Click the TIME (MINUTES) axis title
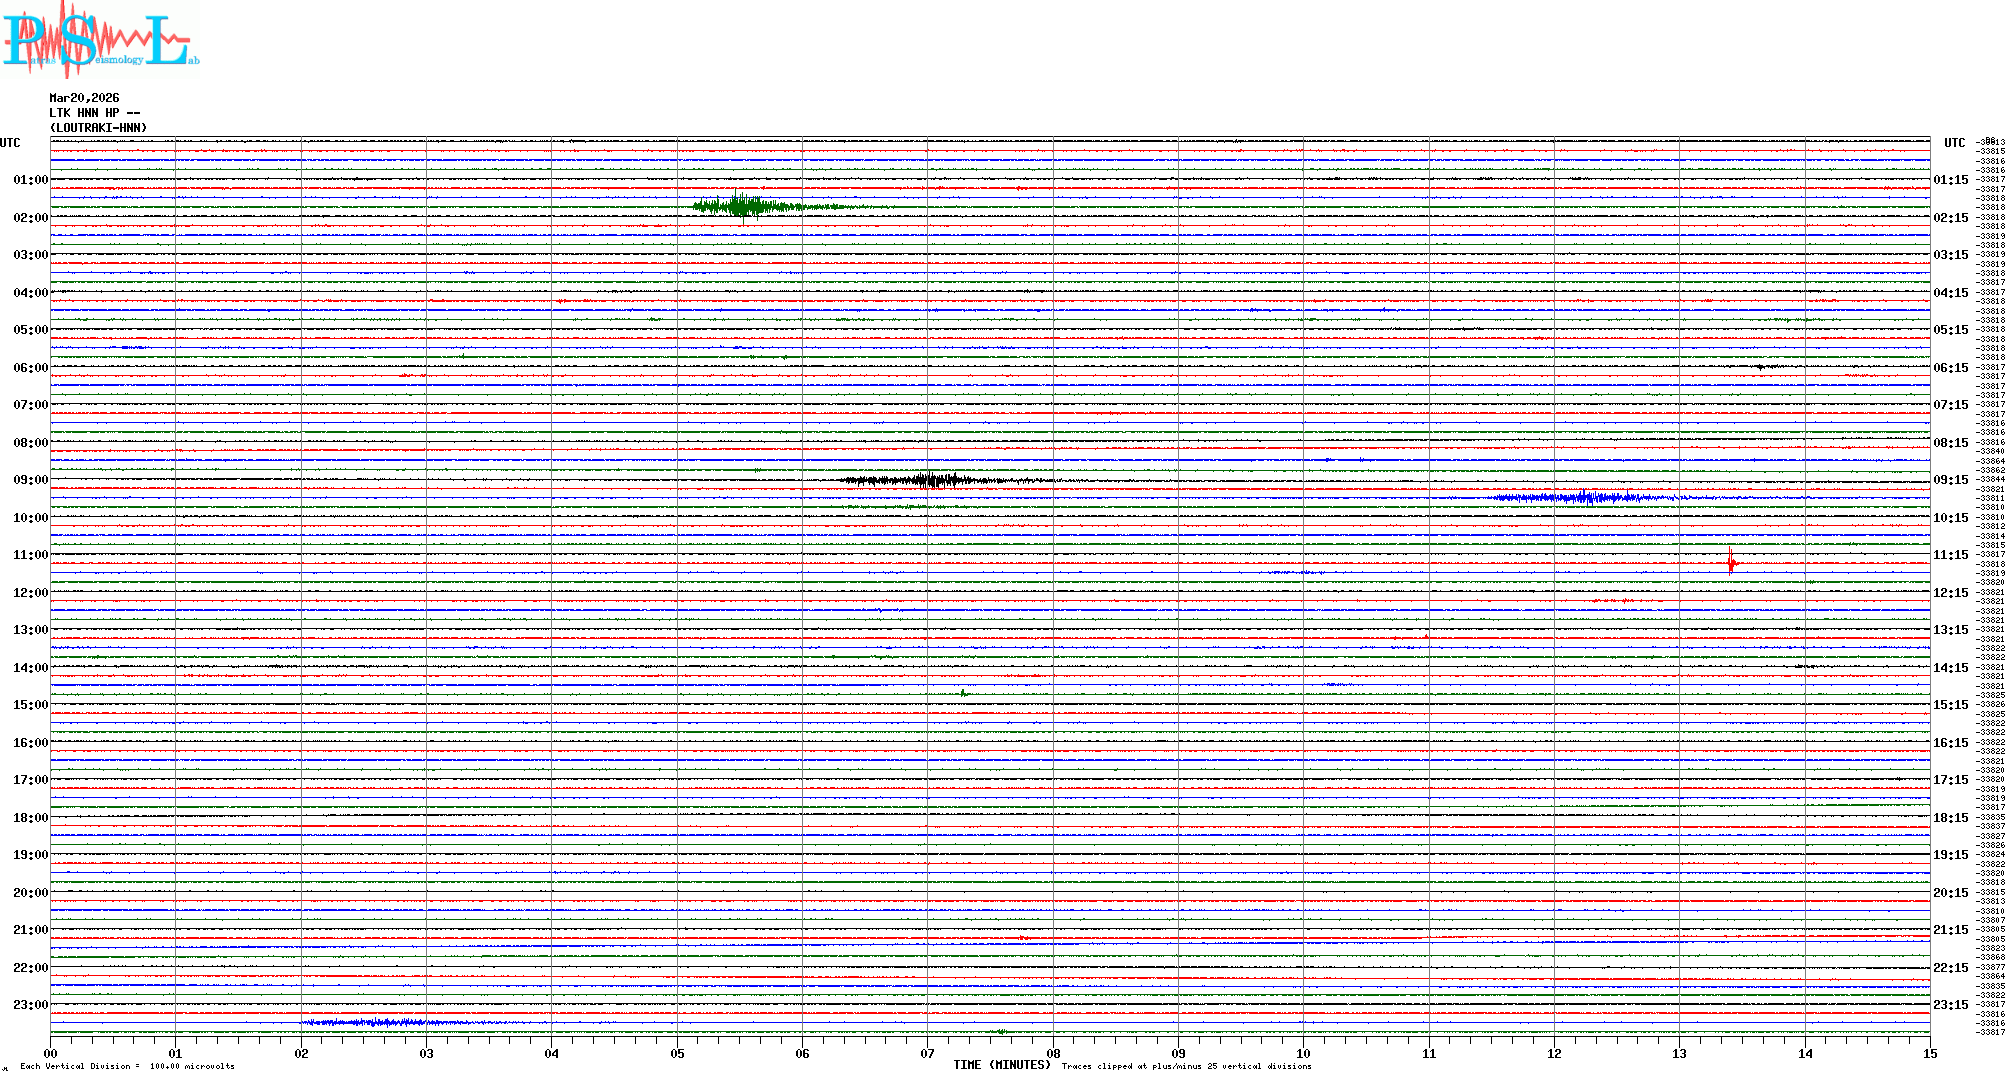2010x1080 pixels. coord(1002,1065)
